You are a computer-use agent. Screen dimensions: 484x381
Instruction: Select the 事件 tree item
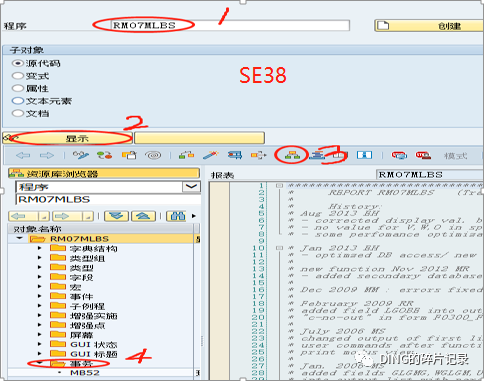tap(81, 296)
